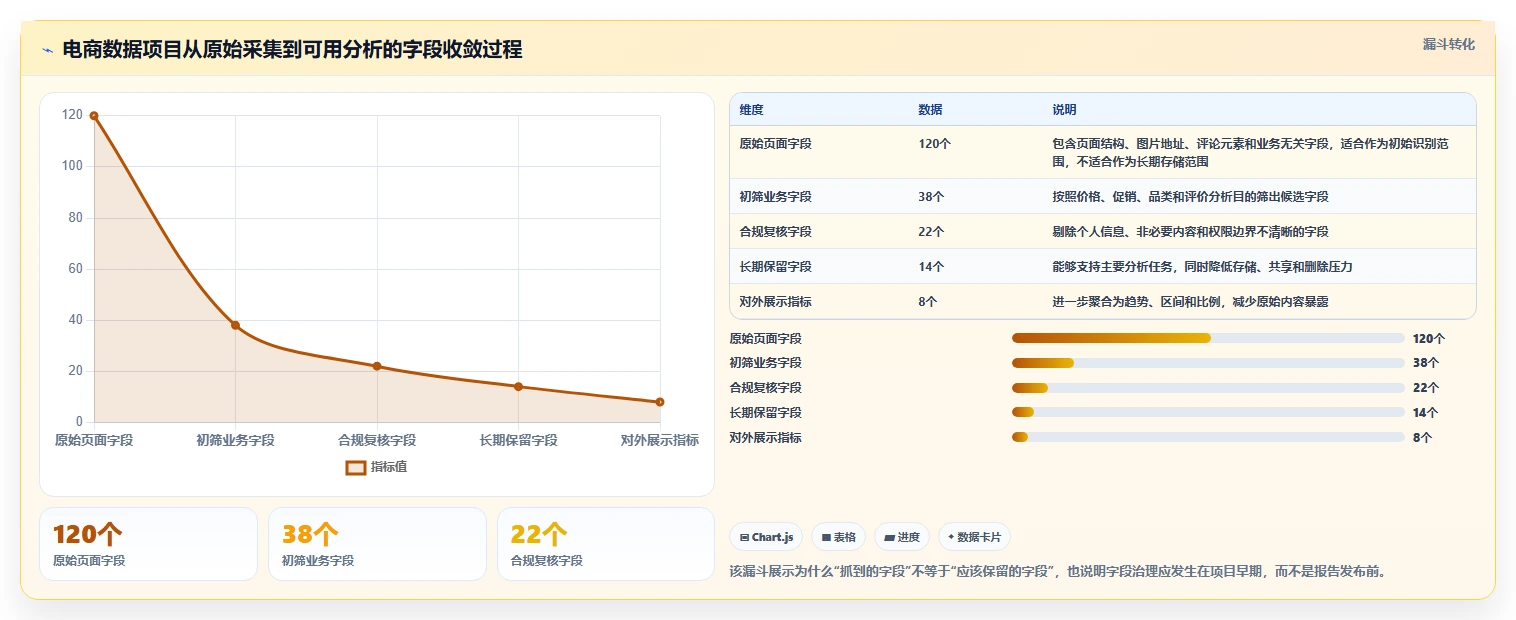Select the 22个 合规复核字段 card
This screenshot has height=620, width=1516.
point(606,544)
